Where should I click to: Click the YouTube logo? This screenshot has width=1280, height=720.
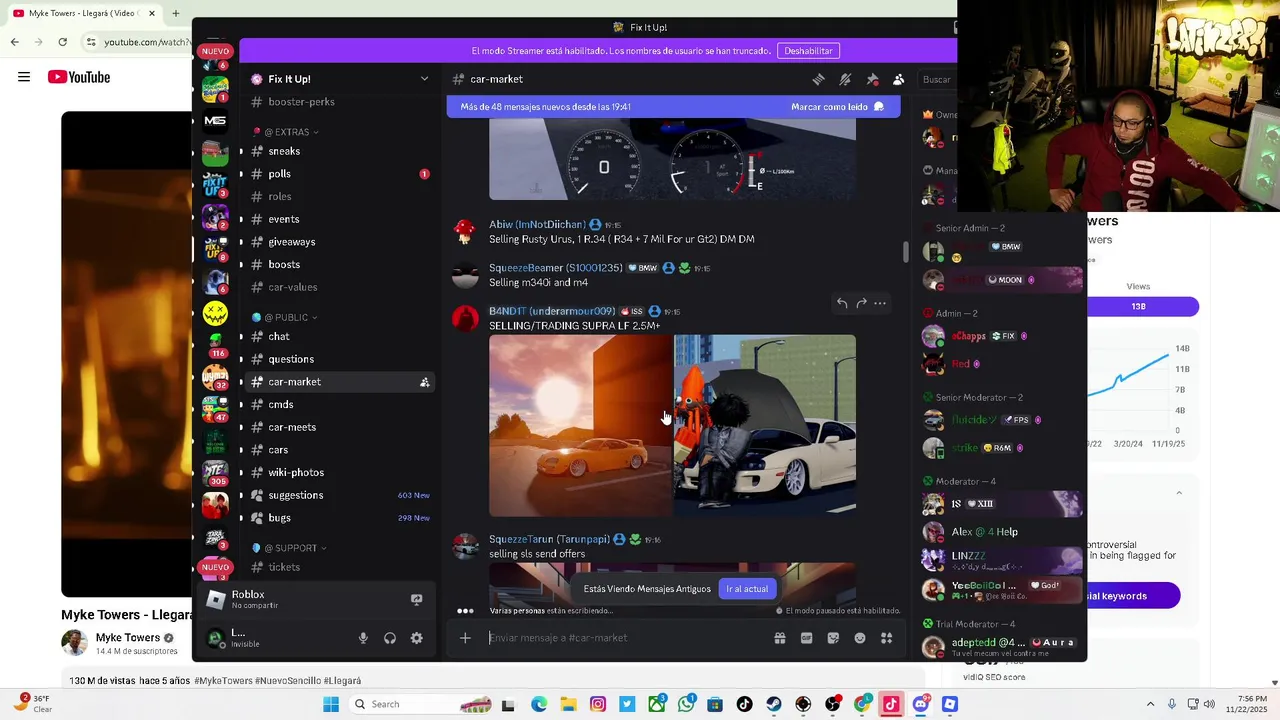pos(79,77)
